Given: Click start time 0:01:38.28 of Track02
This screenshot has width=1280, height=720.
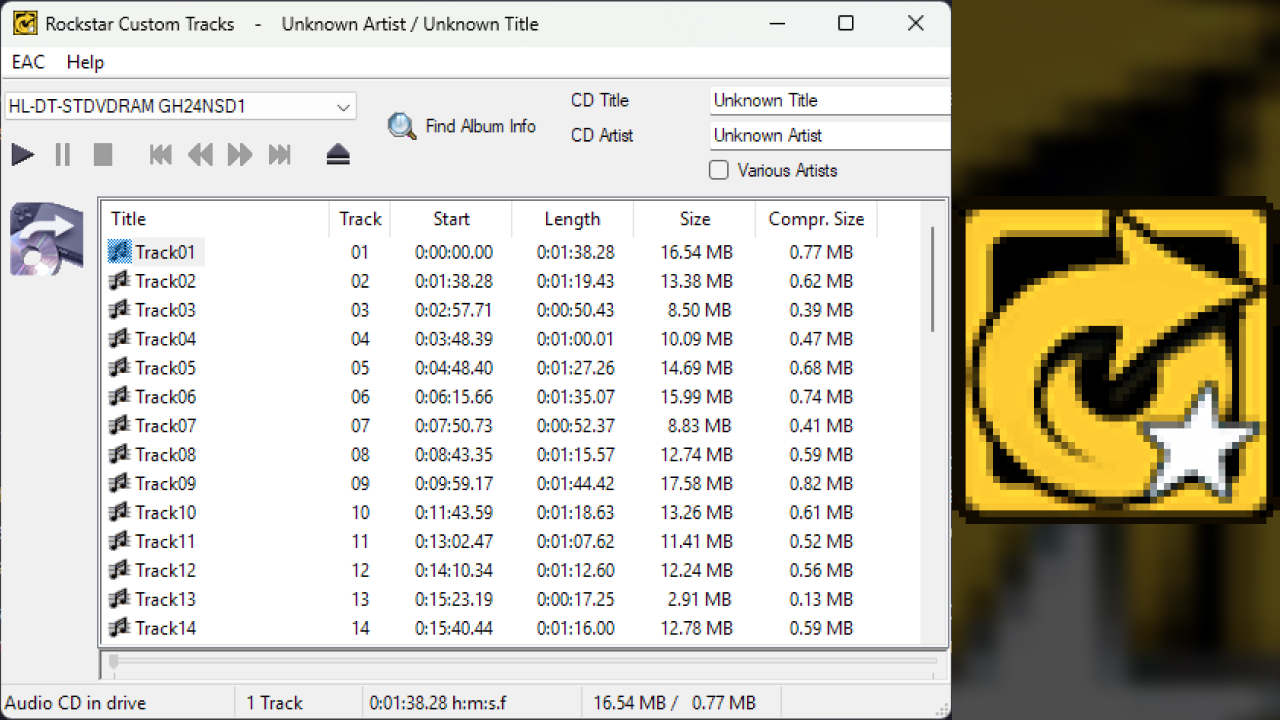Looking at the screenshot, I should pyautogui.click(x=454, y=281).
